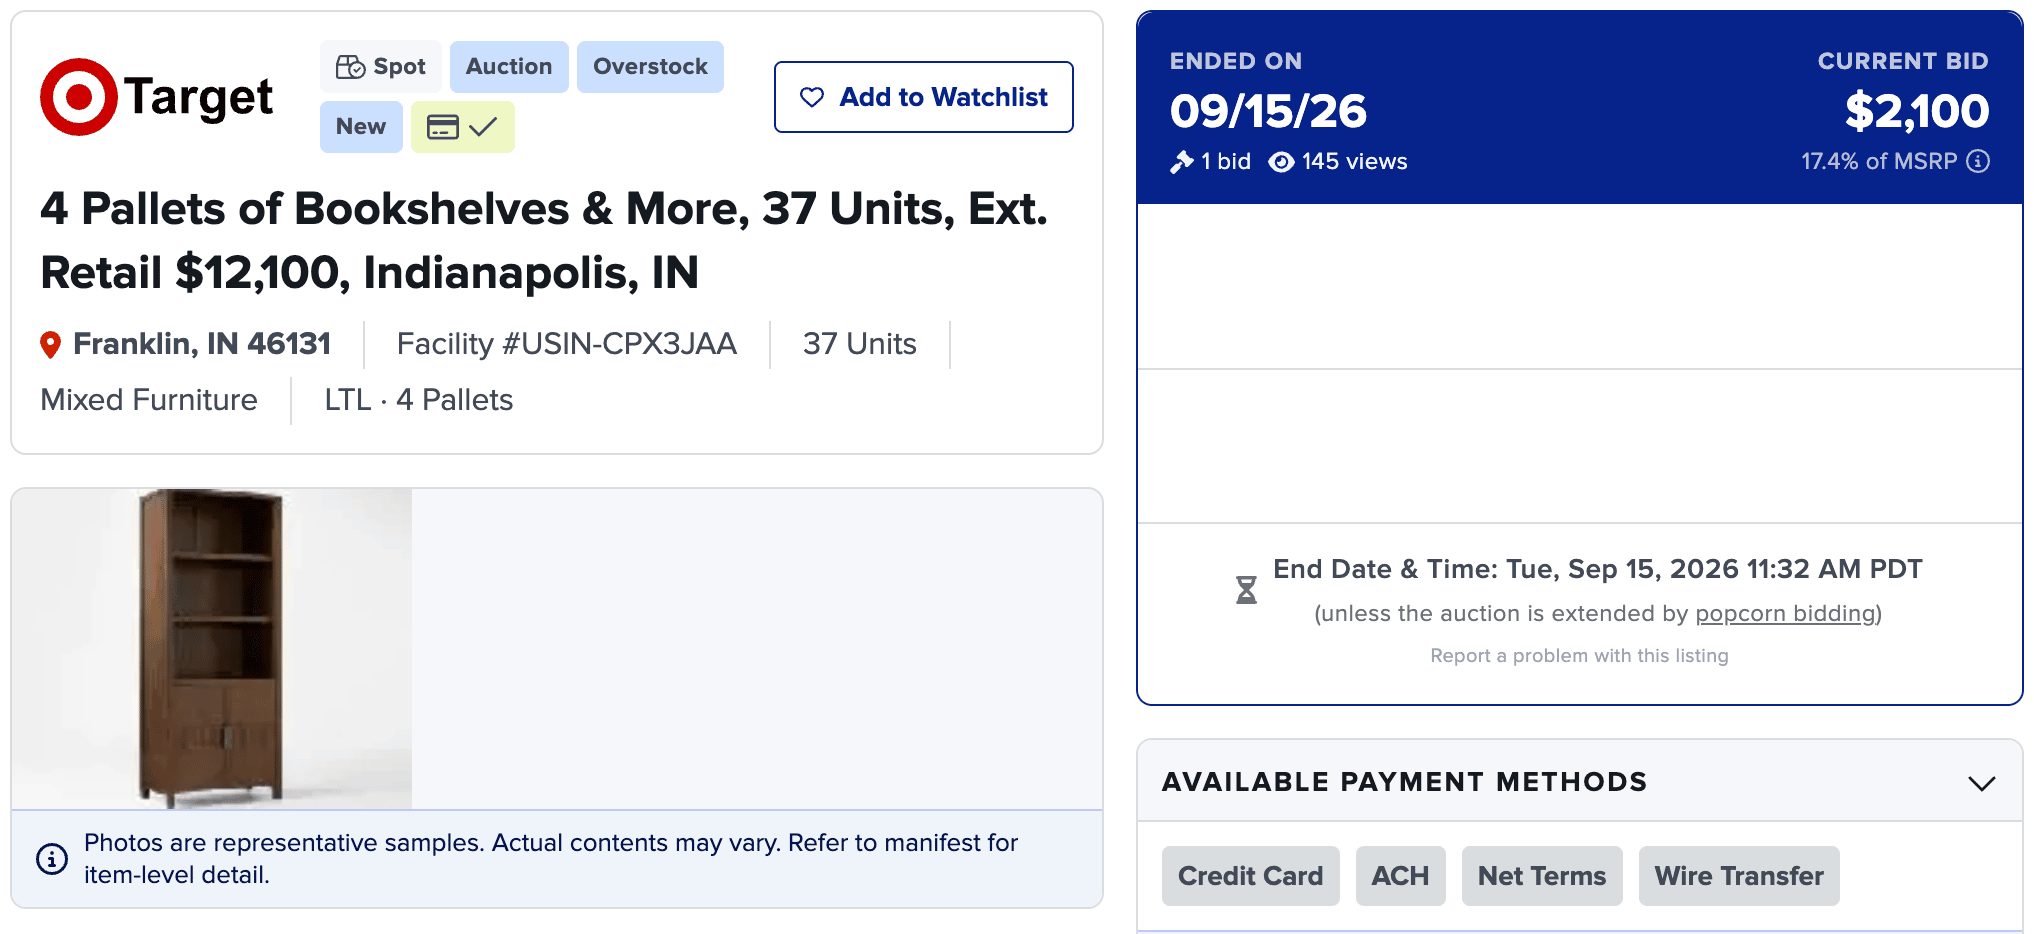
Task: Click the red location pin icon
Action: tap(50, 345)
